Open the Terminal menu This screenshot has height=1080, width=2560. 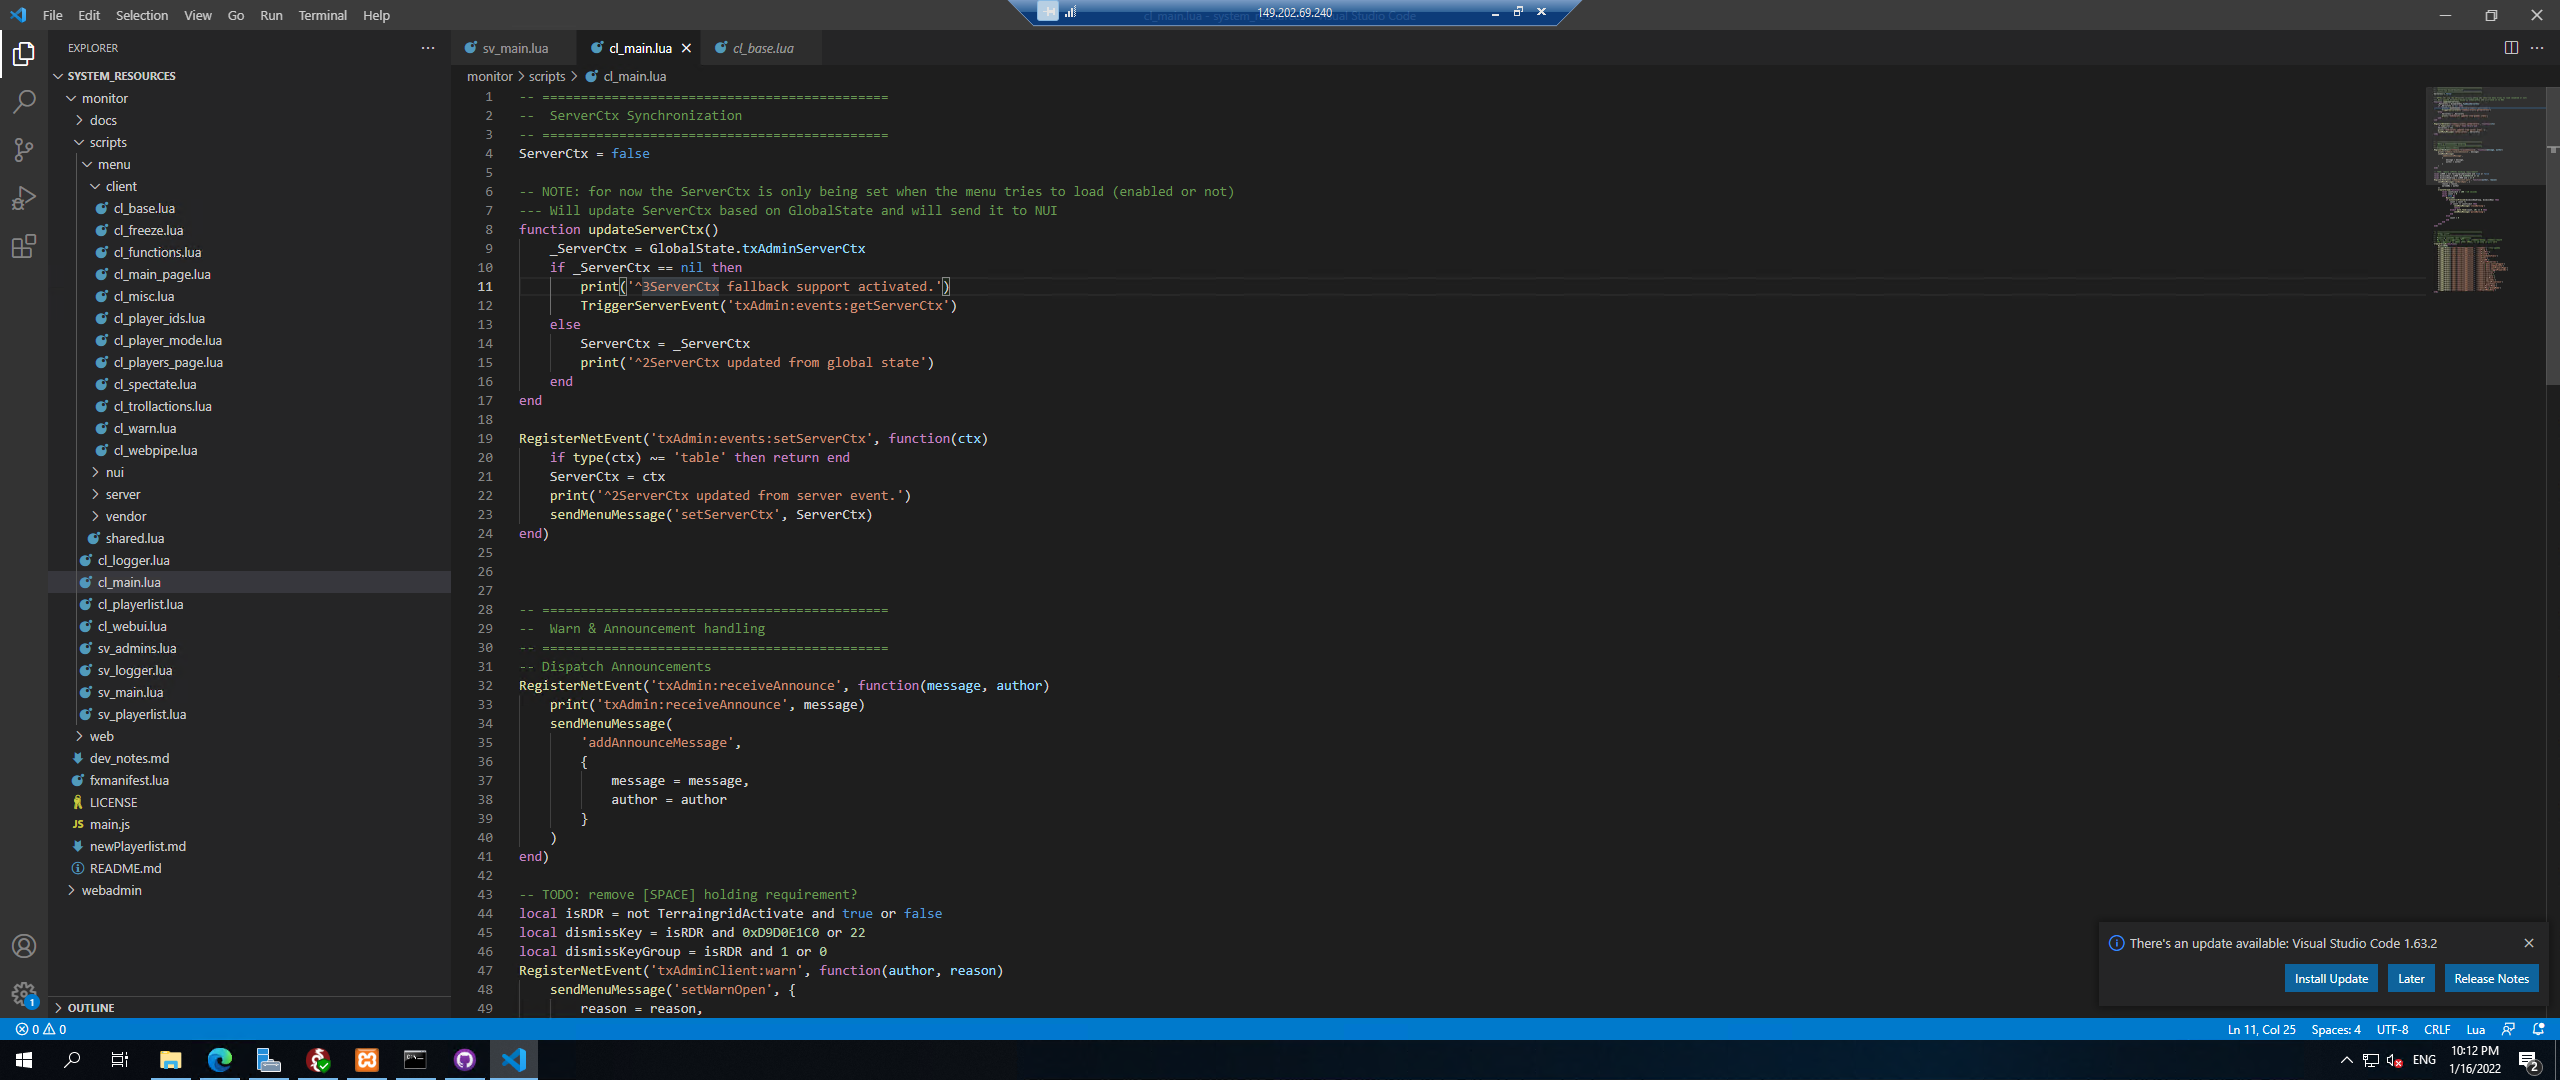[x=322, y=15]
